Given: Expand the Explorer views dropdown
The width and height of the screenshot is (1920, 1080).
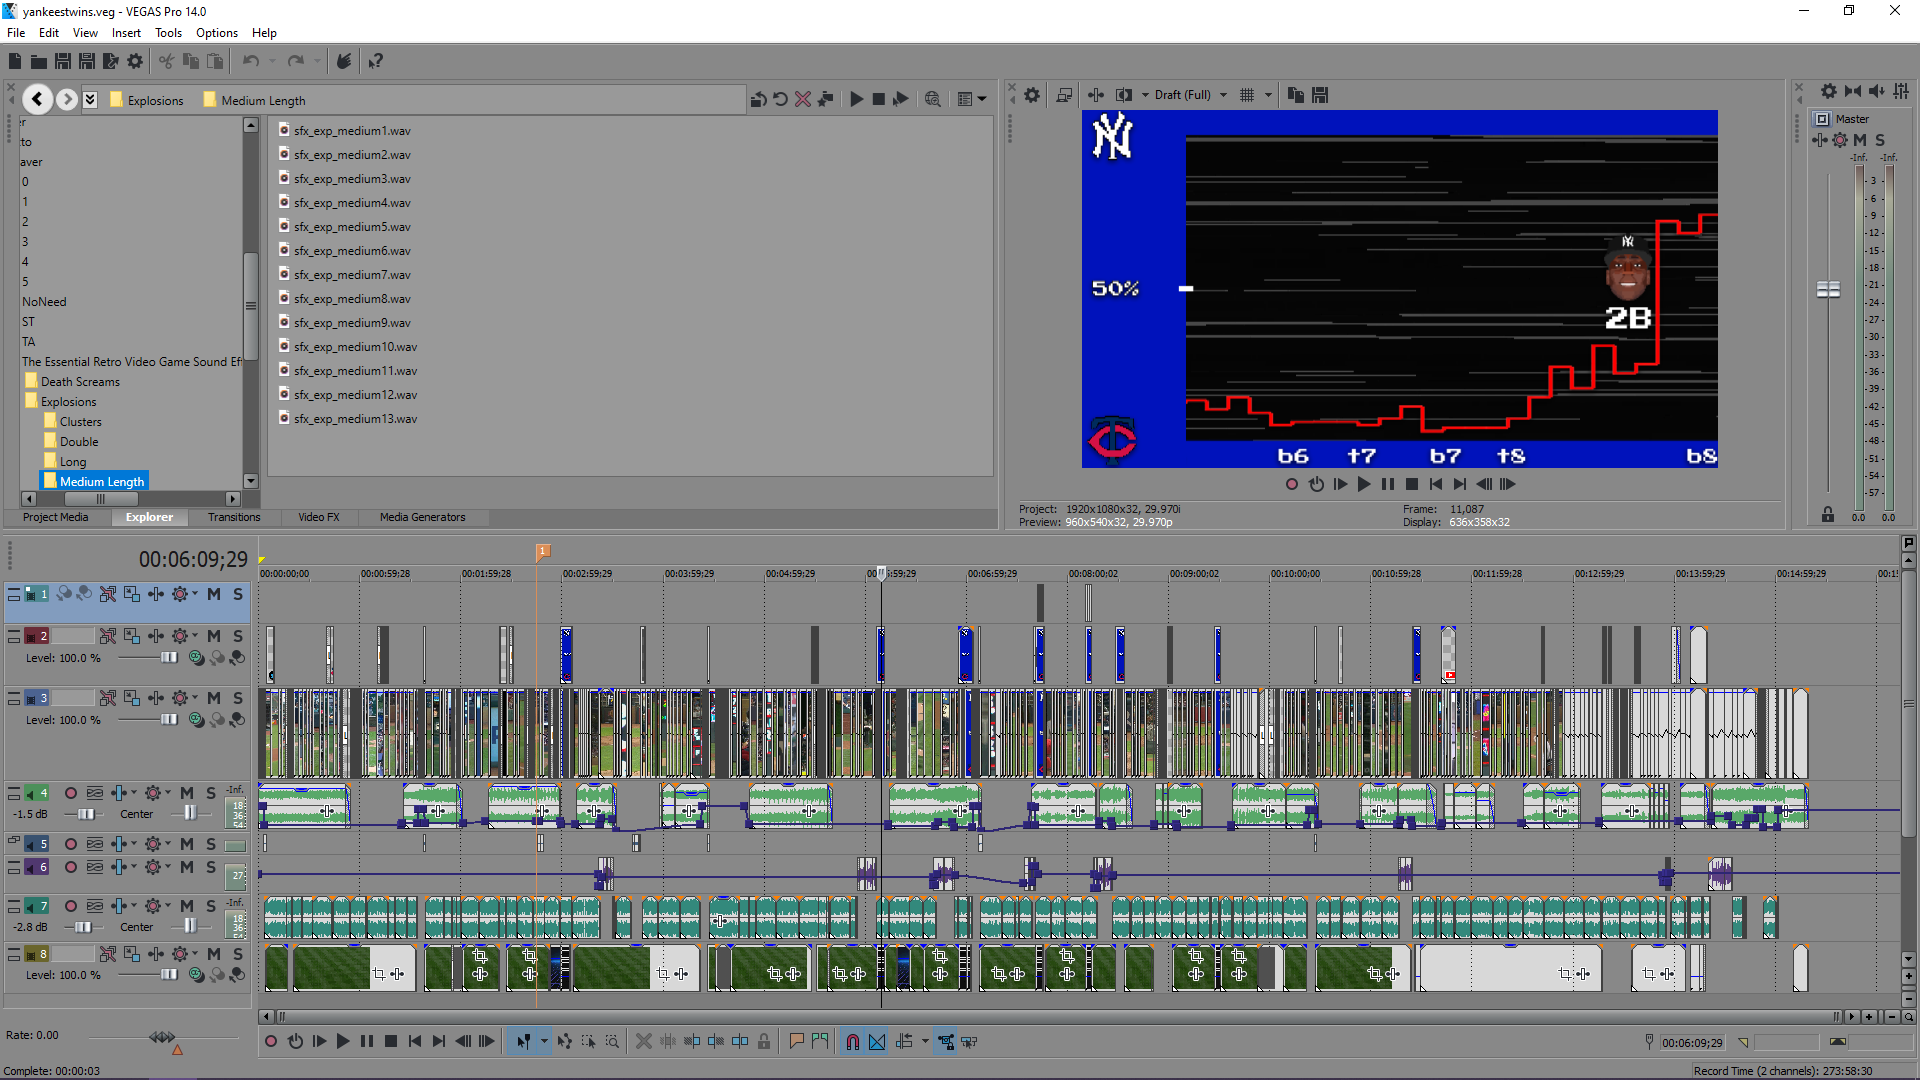Looking at the screenshot, I should [982, 99].
